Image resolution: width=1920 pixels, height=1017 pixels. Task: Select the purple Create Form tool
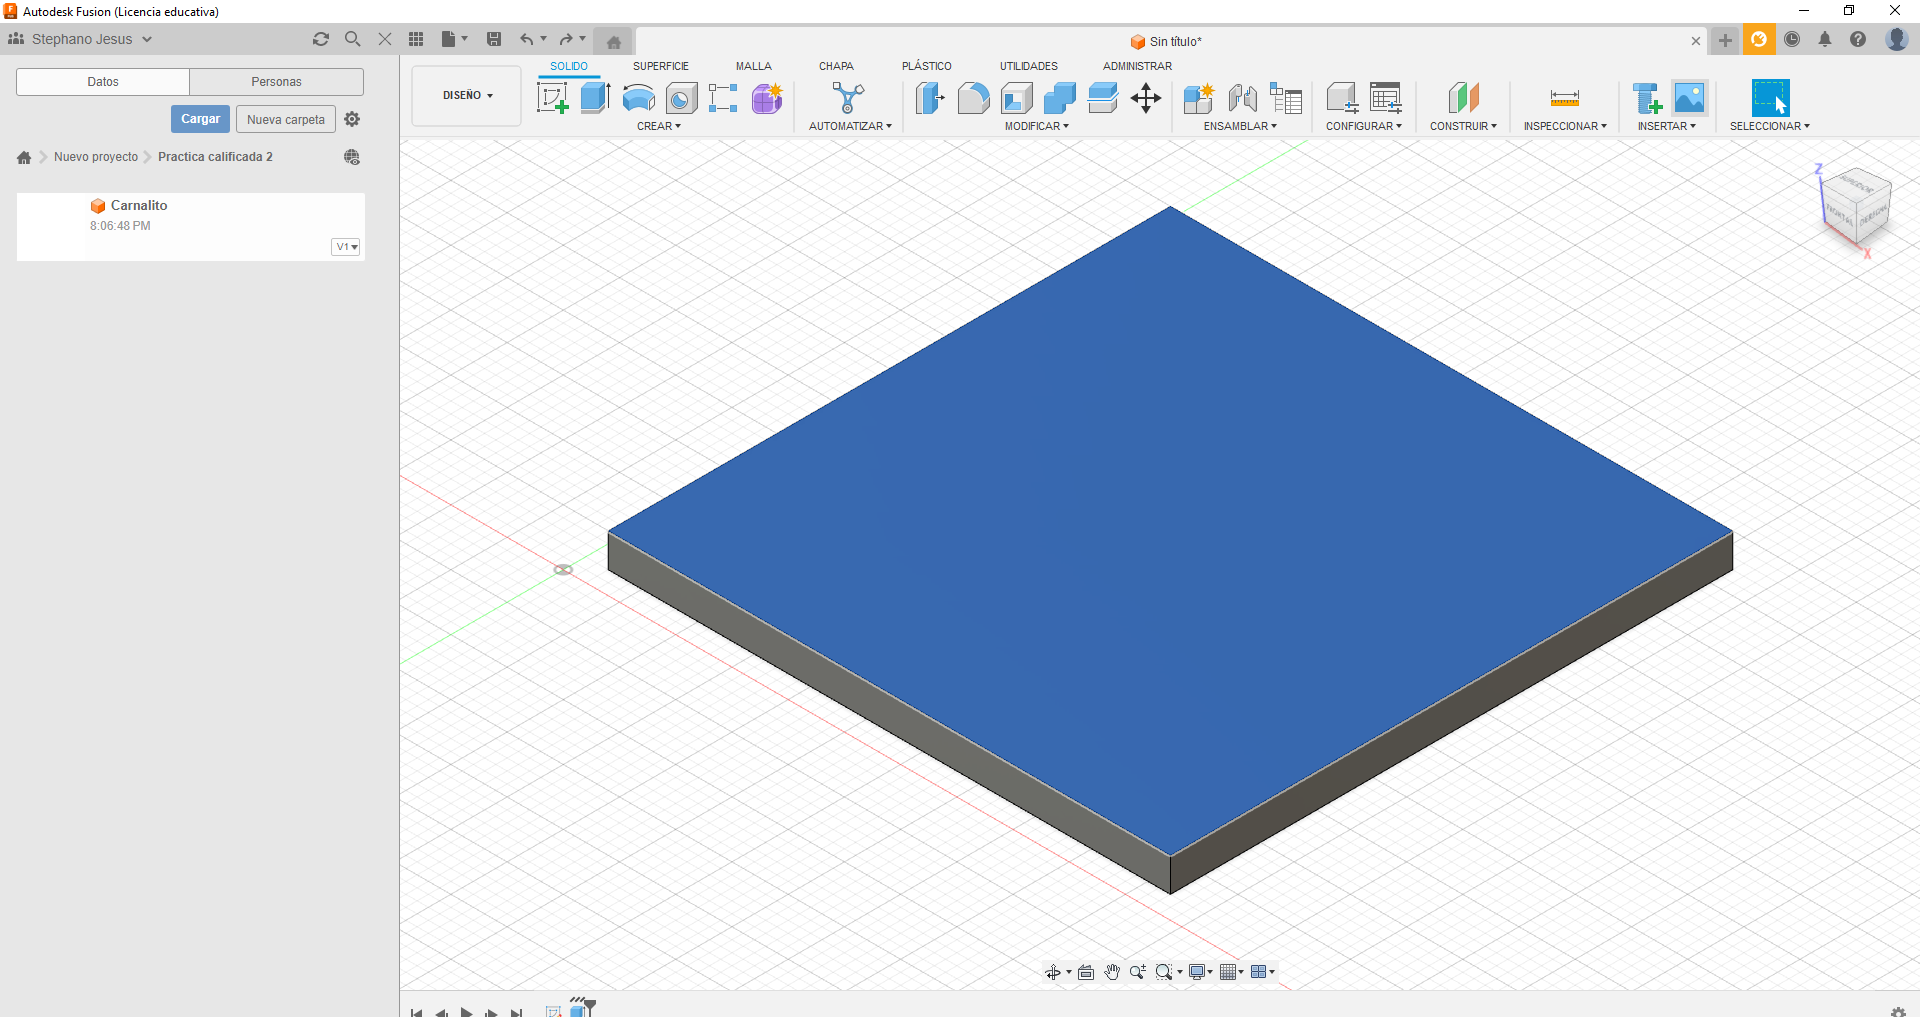767,98
